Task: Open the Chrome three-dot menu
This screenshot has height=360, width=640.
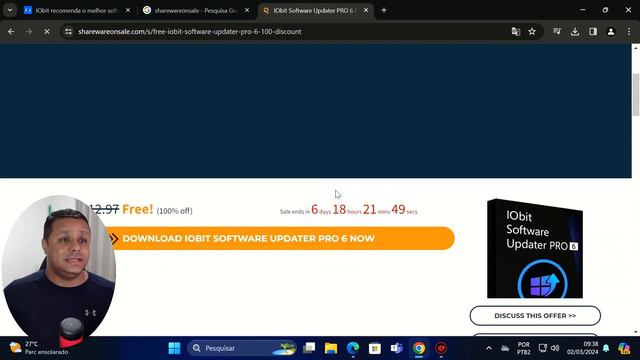Action: pos(629,31)
